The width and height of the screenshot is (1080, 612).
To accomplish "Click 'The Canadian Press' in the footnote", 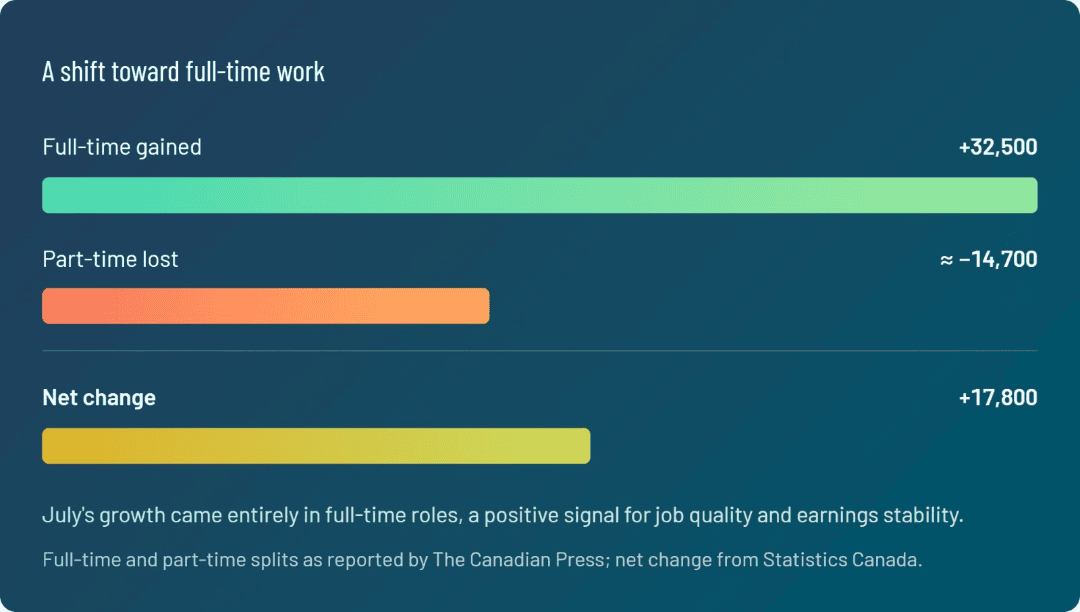I will coord(519,560).
